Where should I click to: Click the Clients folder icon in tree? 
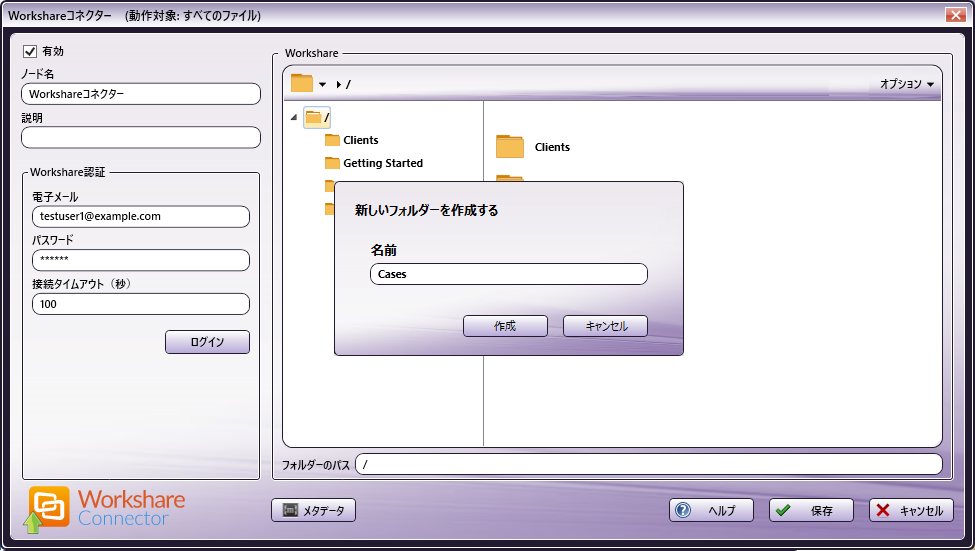[x=332, y=140]
